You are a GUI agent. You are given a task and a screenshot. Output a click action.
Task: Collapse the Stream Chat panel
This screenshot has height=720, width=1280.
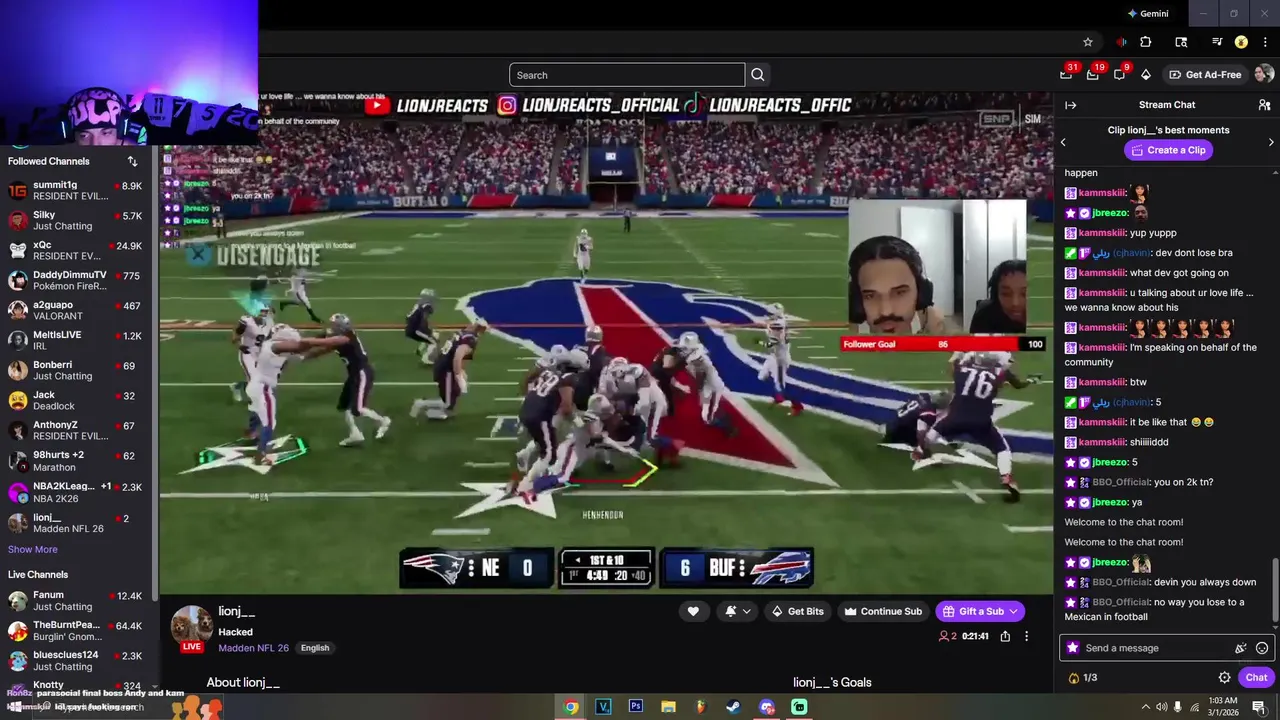[1070, 105]
